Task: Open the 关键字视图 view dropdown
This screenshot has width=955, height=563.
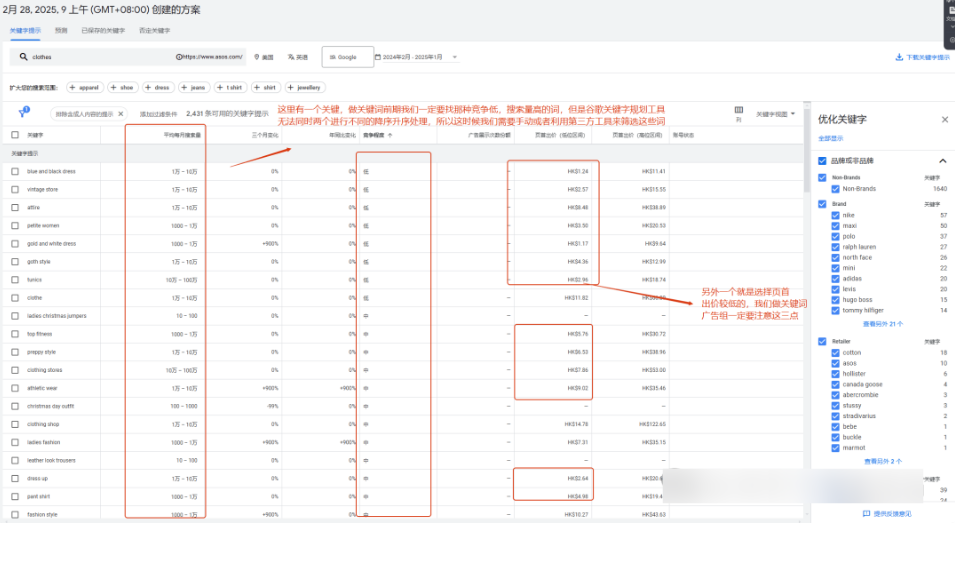Action: click(776, 114)
